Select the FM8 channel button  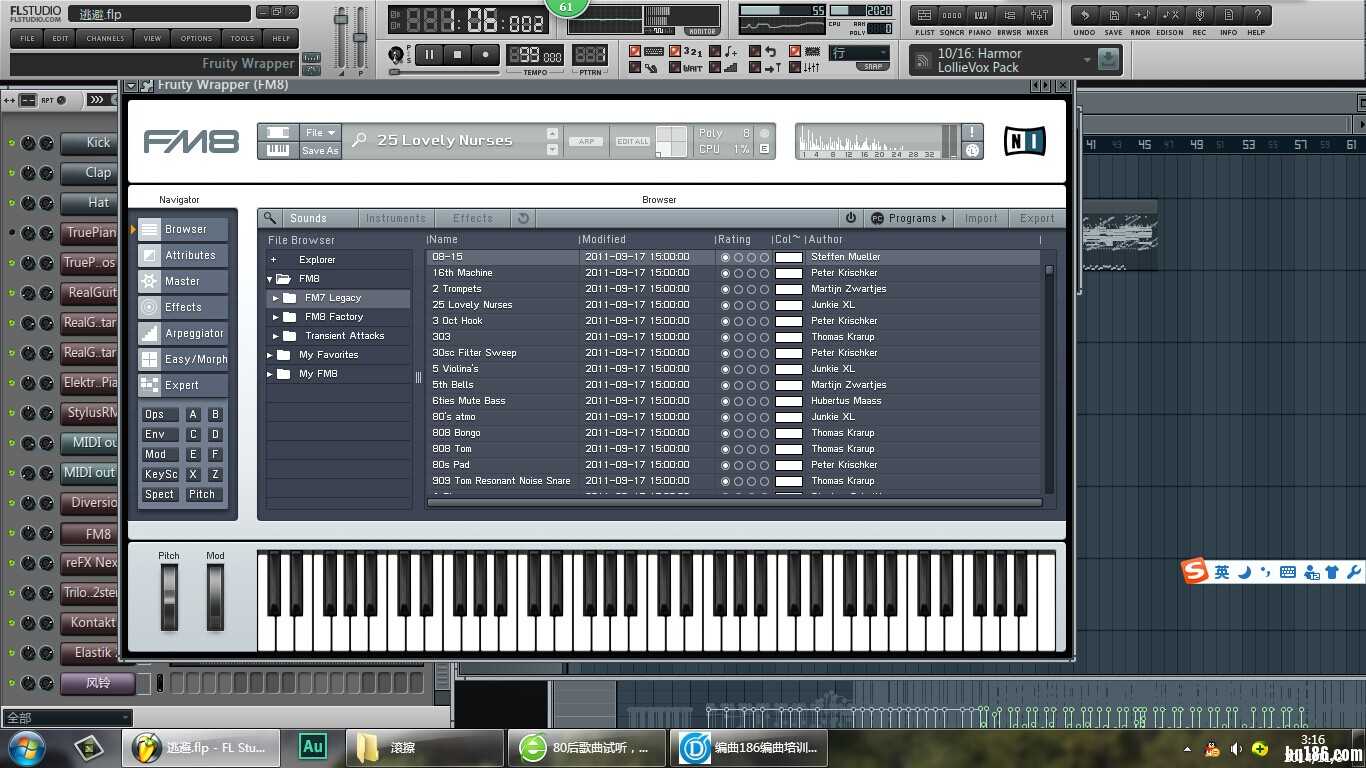[90, 534]
